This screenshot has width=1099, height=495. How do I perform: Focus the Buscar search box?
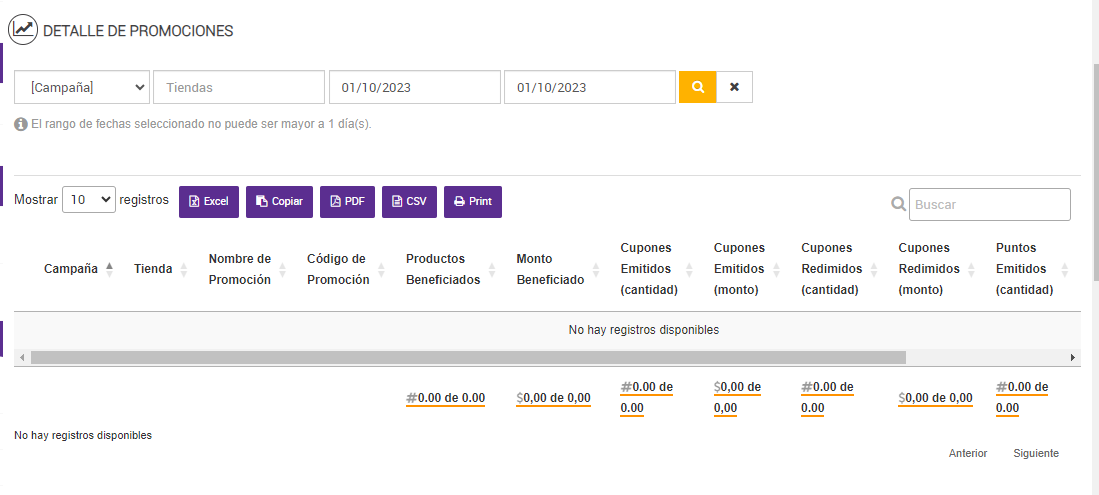coord(989,204)
